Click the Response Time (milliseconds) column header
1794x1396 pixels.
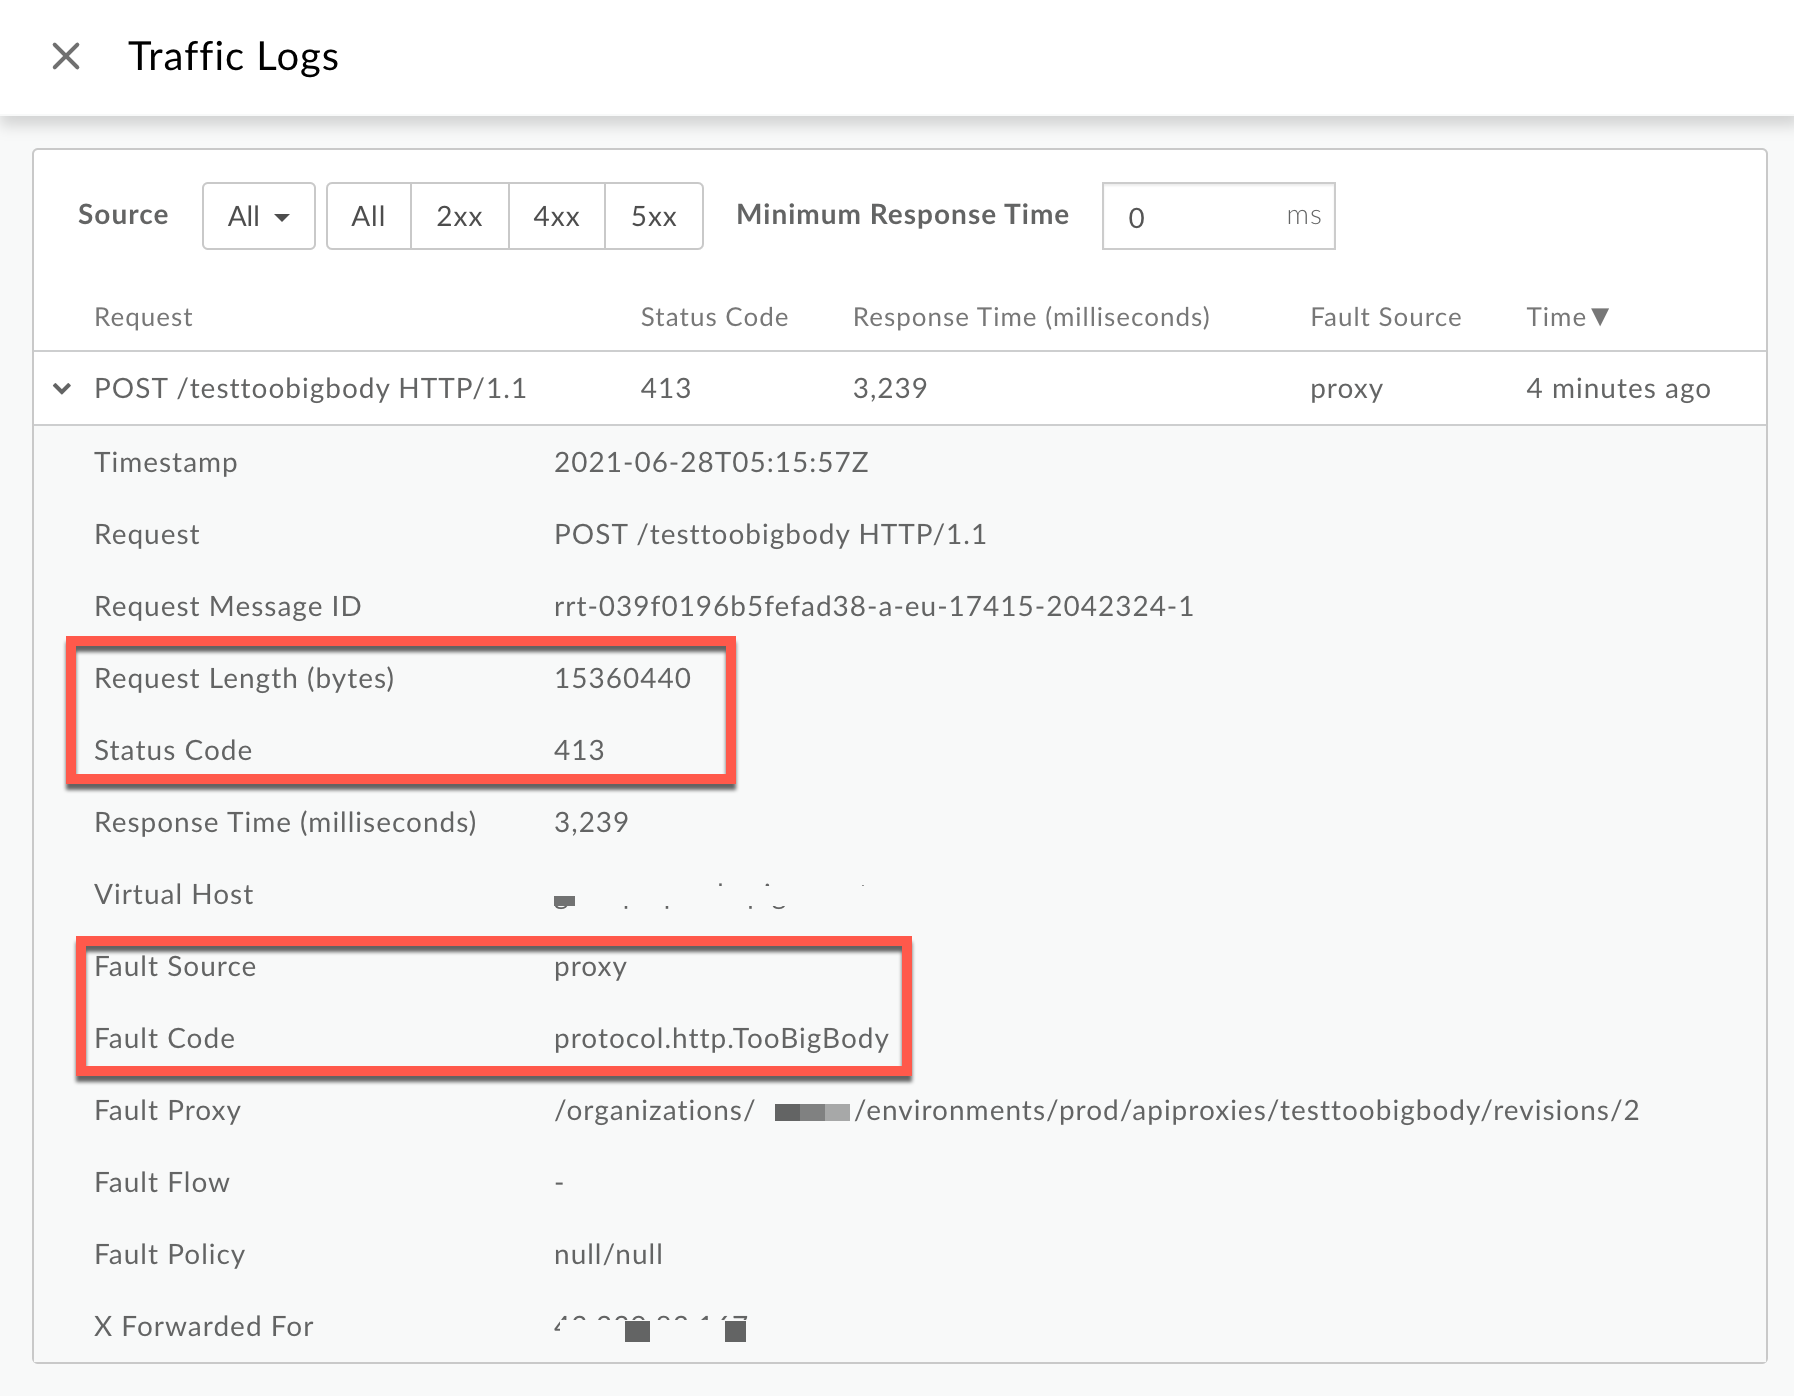[1030, 317]
